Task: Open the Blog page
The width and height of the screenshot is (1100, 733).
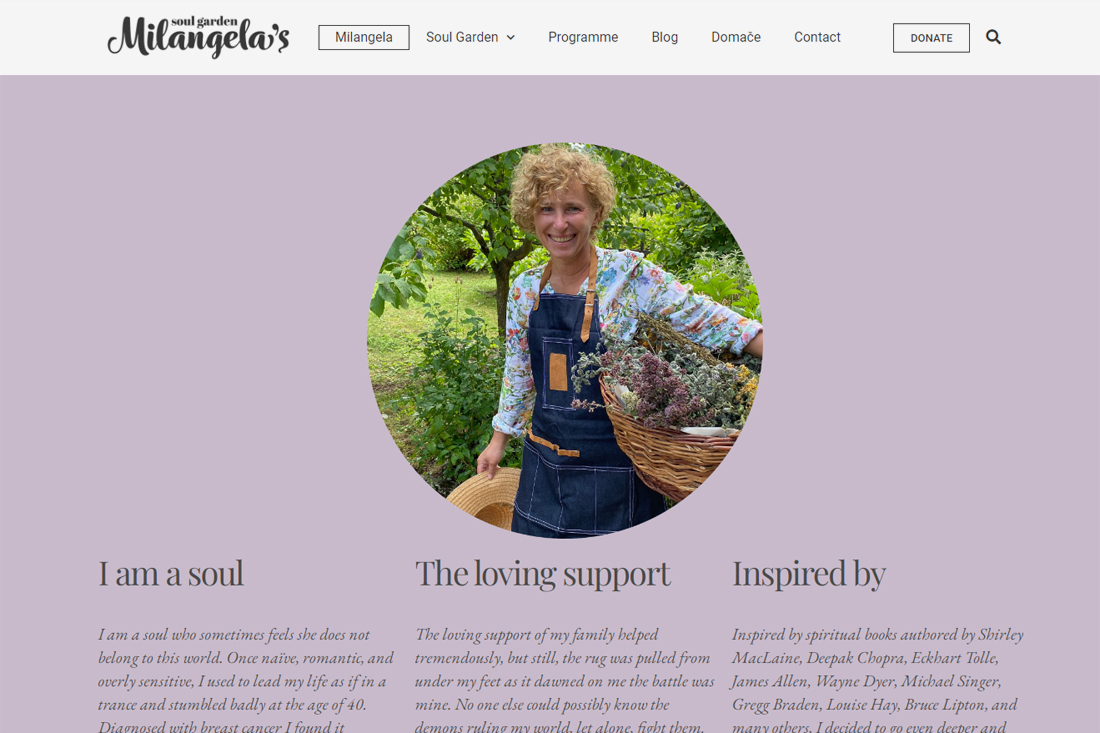Action: pyautogui.click(x=664, y=37)
